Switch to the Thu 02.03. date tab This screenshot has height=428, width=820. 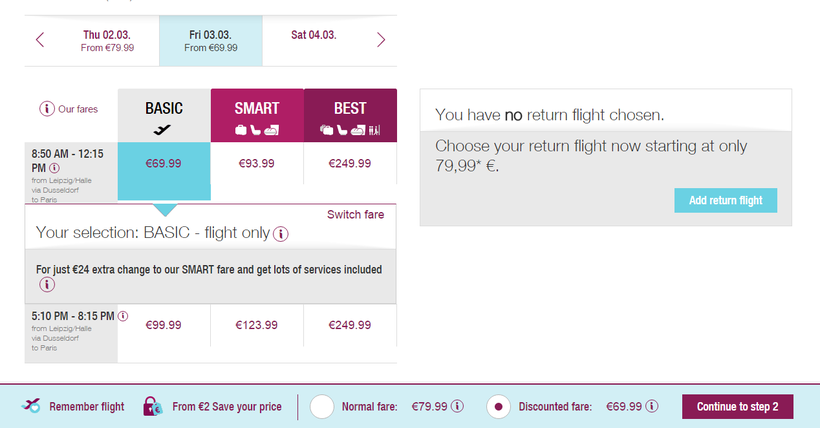pyautogui.click(x=106, y=40)
